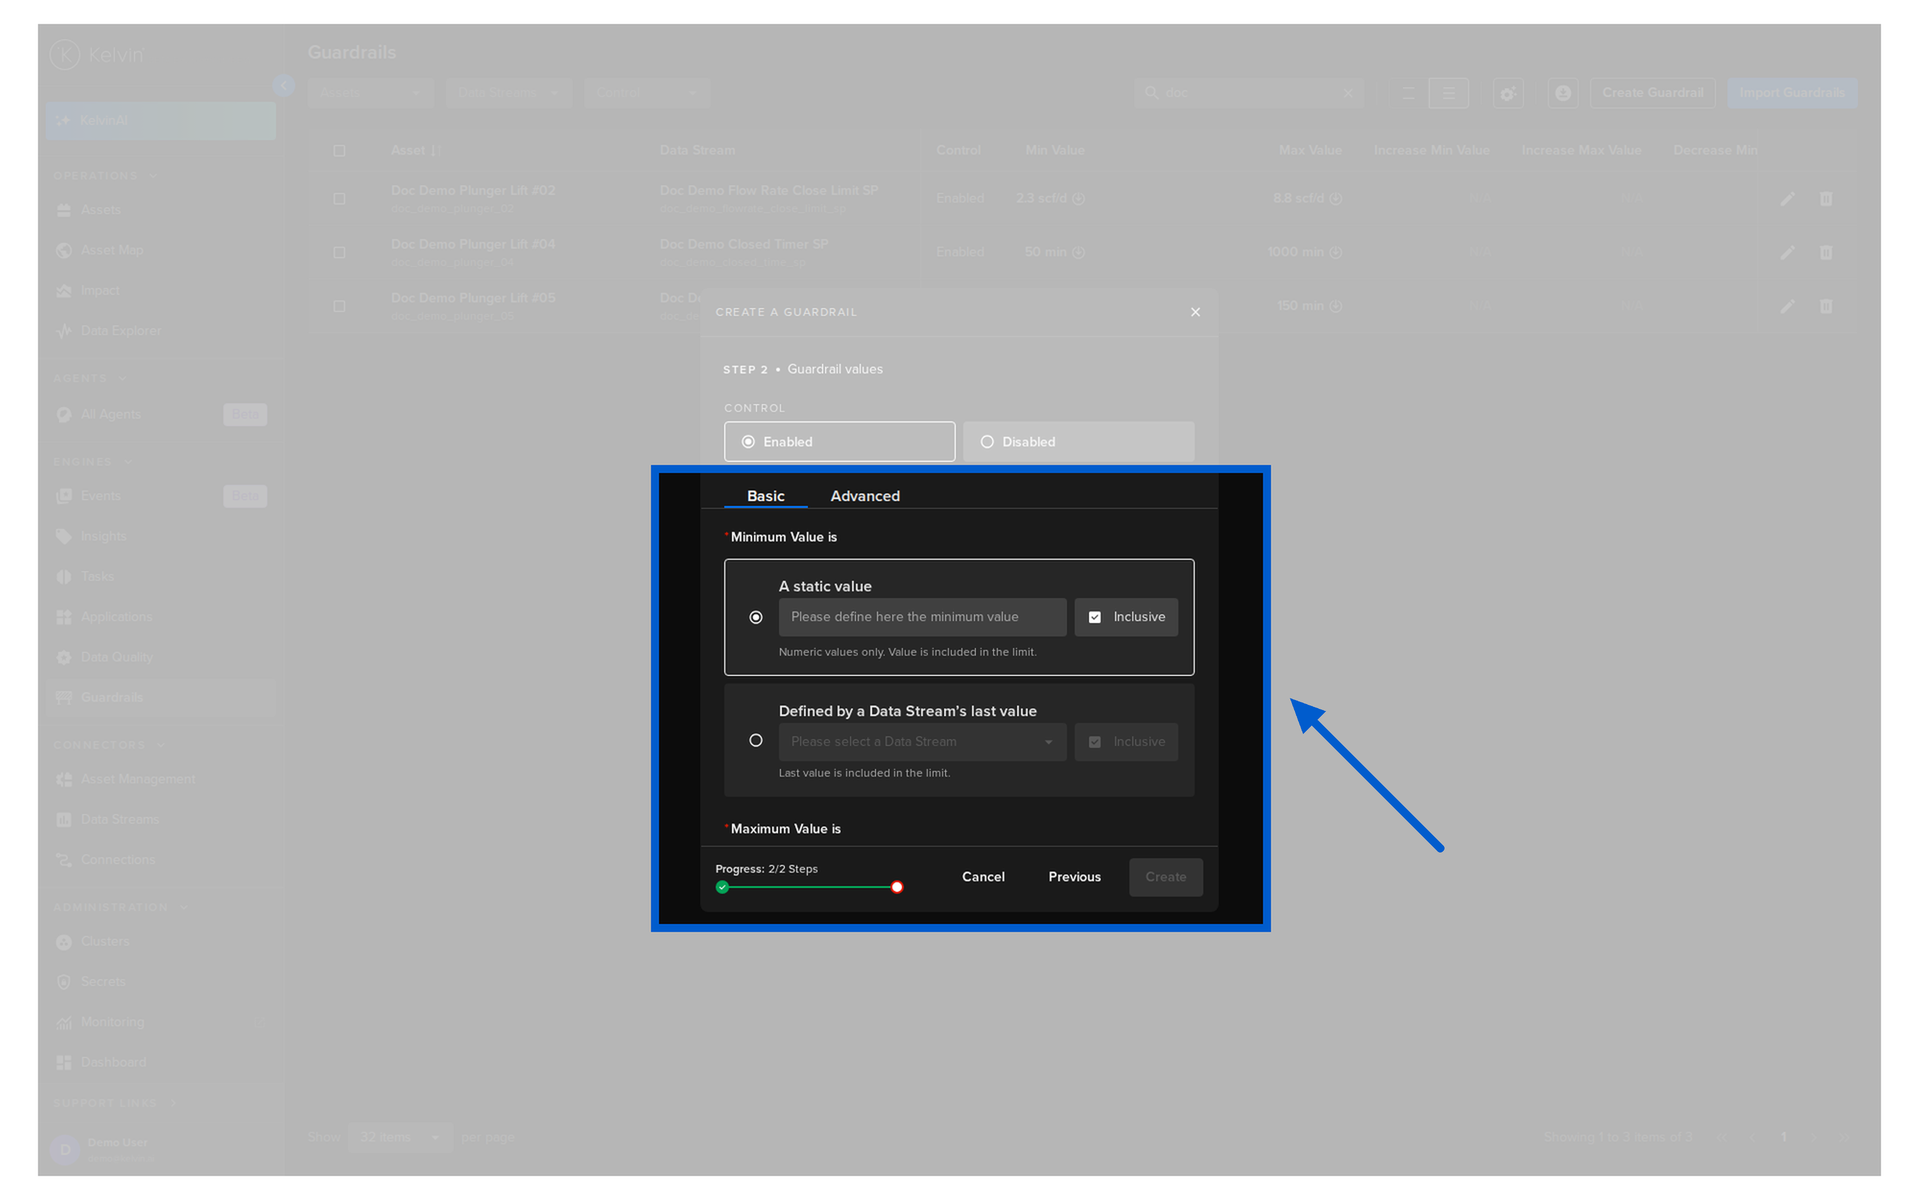This screenshot has width=1920, height=1200.
Task: Edit guardrail for Plunger Lift #02
Action: pyautogui.click(x=1787, y=199)
